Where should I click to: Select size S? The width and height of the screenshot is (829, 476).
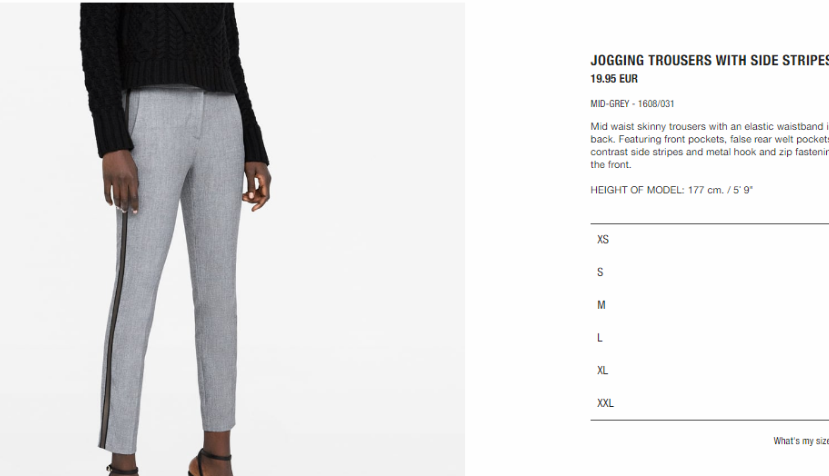pyautogui.click(x=710, y=272)
